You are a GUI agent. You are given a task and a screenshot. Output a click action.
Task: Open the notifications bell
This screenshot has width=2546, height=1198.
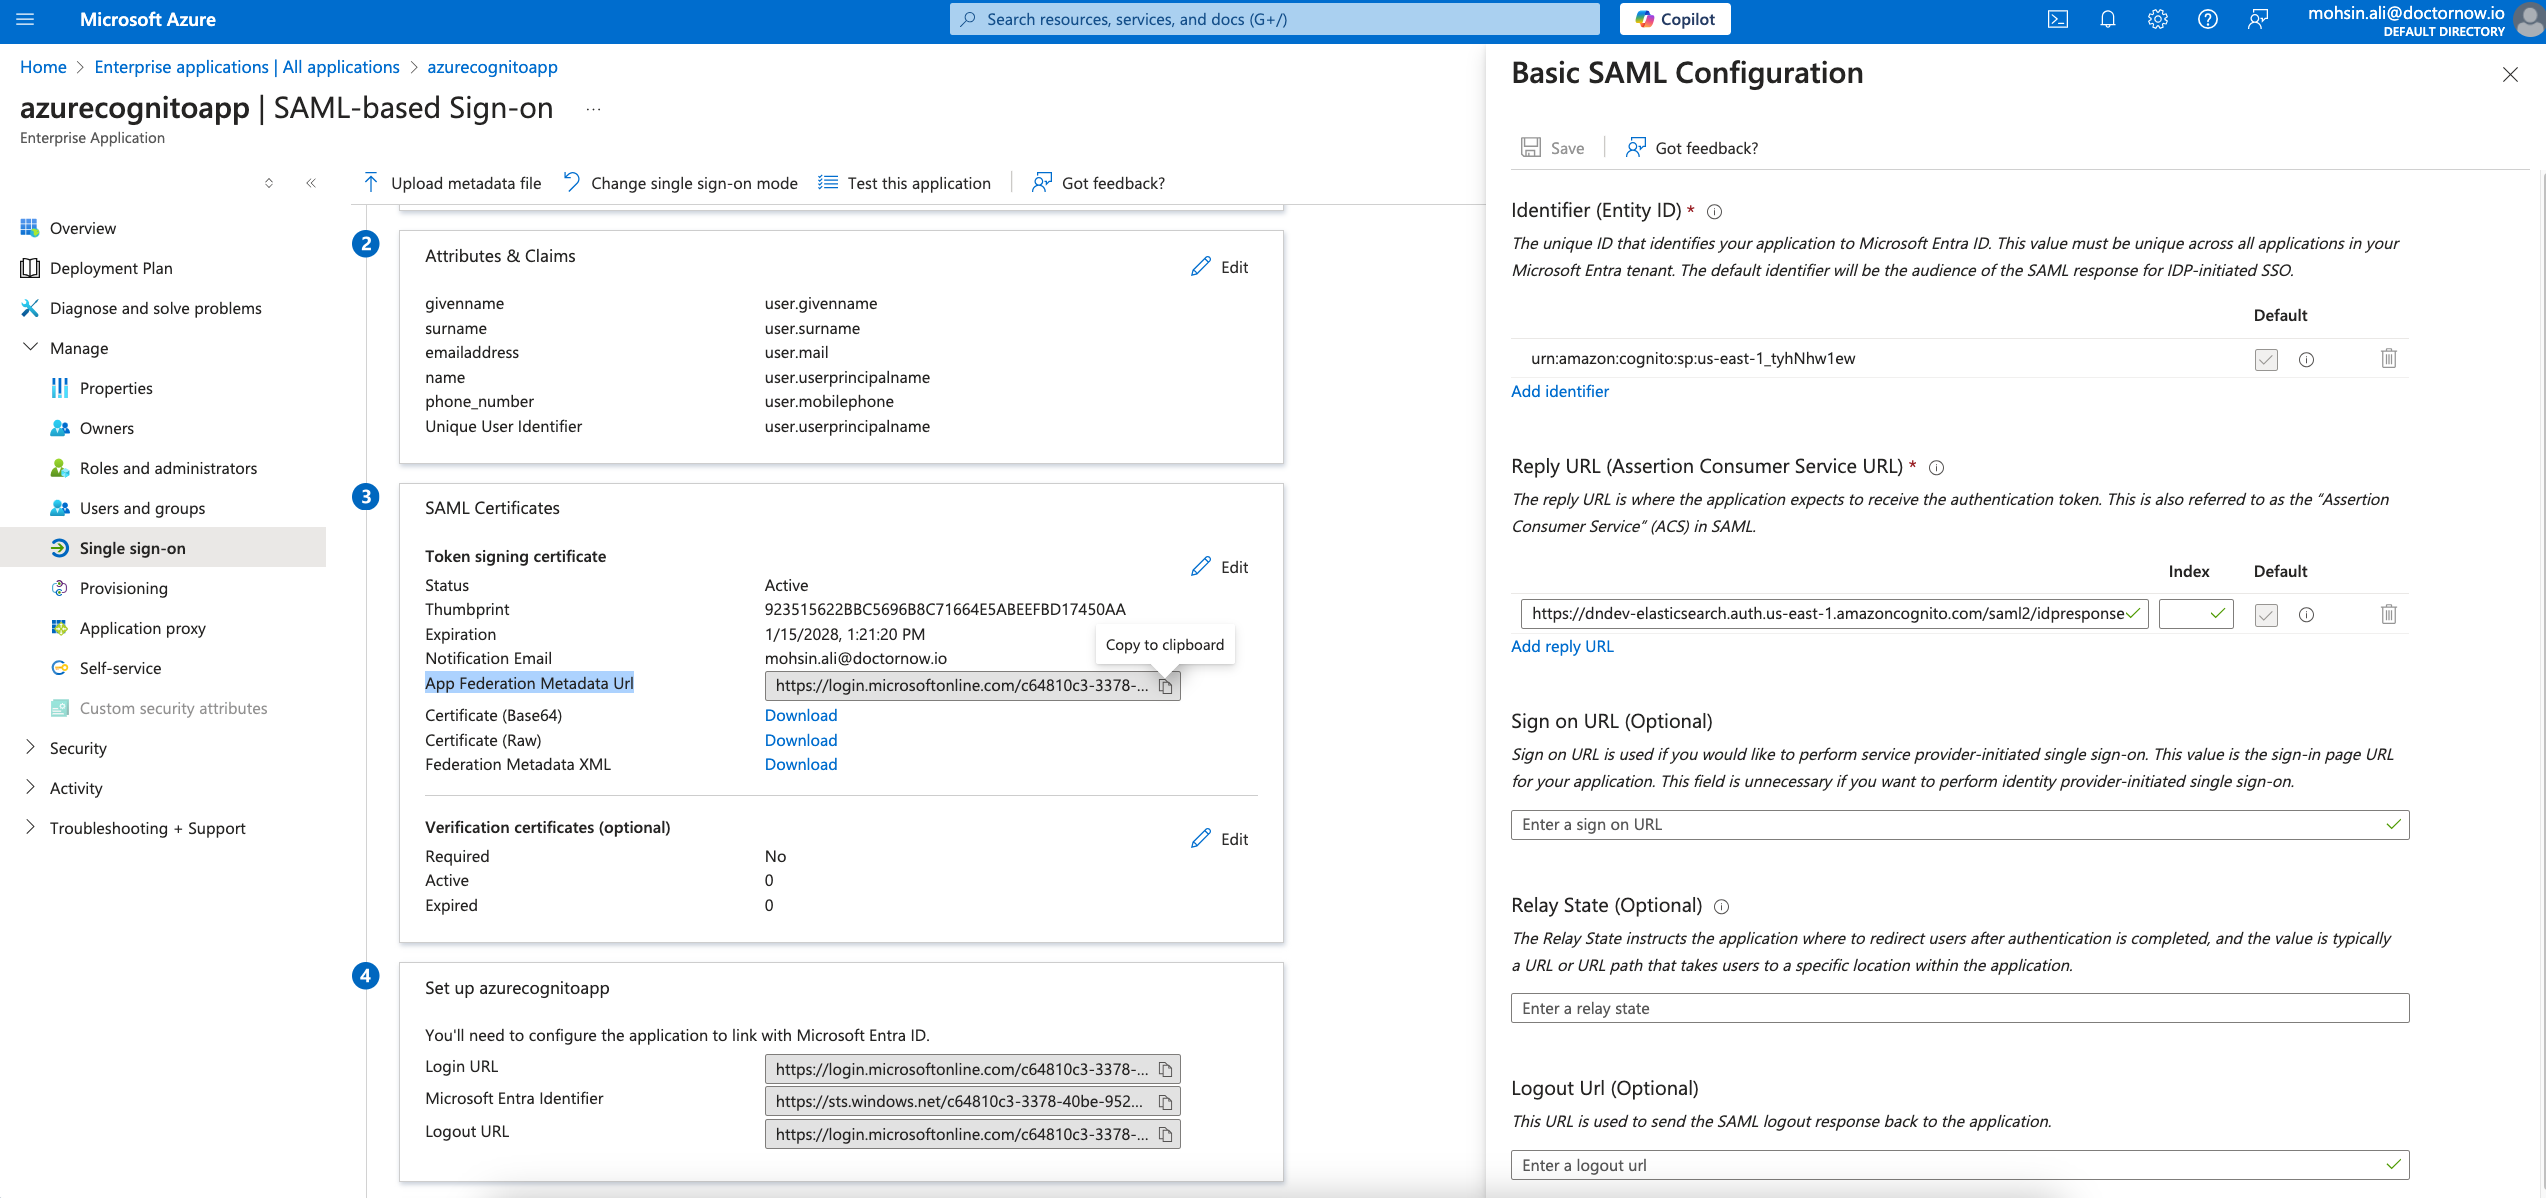pyautogui.click(x=2107, y=19)
